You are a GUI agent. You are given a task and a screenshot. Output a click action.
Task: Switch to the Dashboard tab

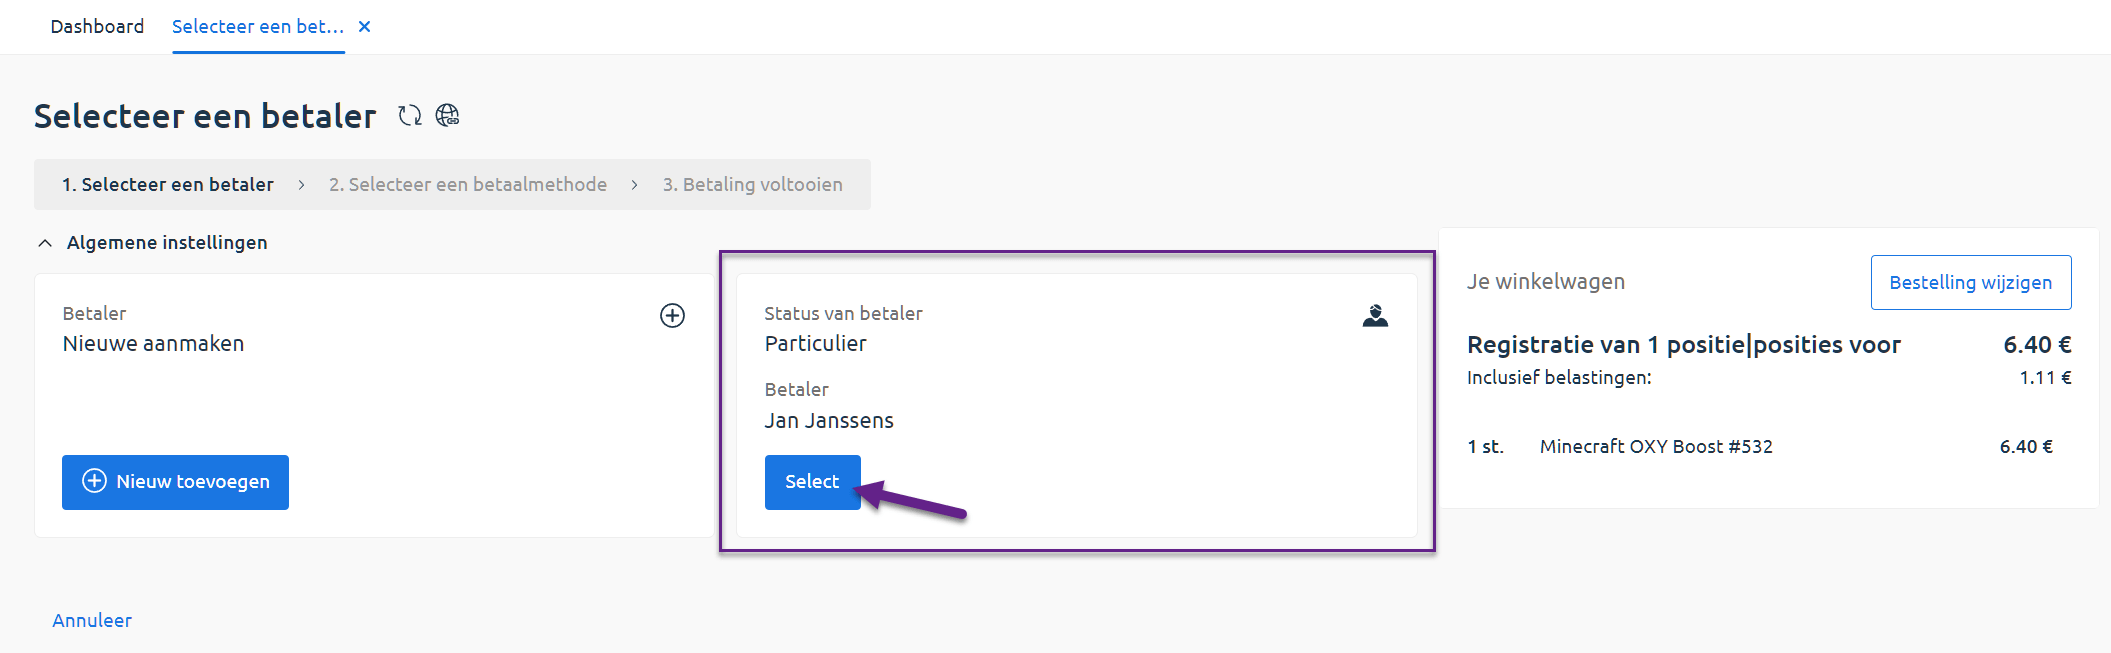click(97, 27)
